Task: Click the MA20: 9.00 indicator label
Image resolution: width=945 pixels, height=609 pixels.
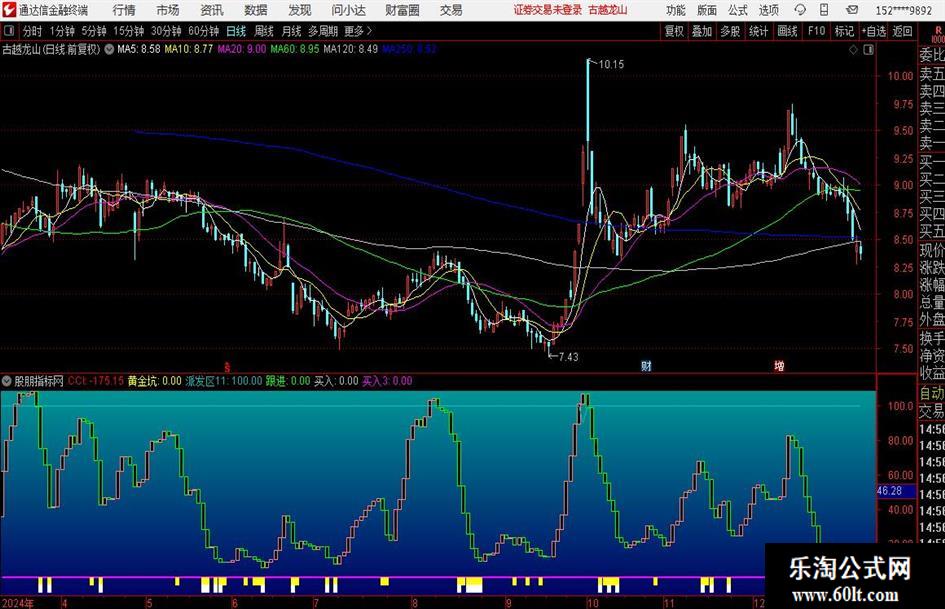Action: click(x=242, y=49)
